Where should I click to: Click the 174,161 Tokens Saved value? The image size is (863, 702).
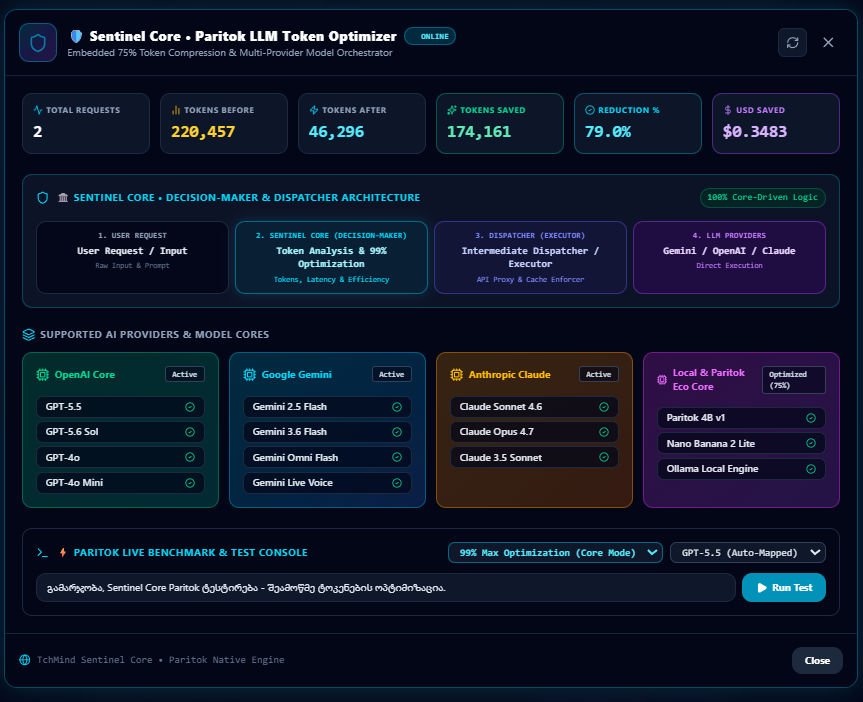pyautogui.click(x=479, y=132)
